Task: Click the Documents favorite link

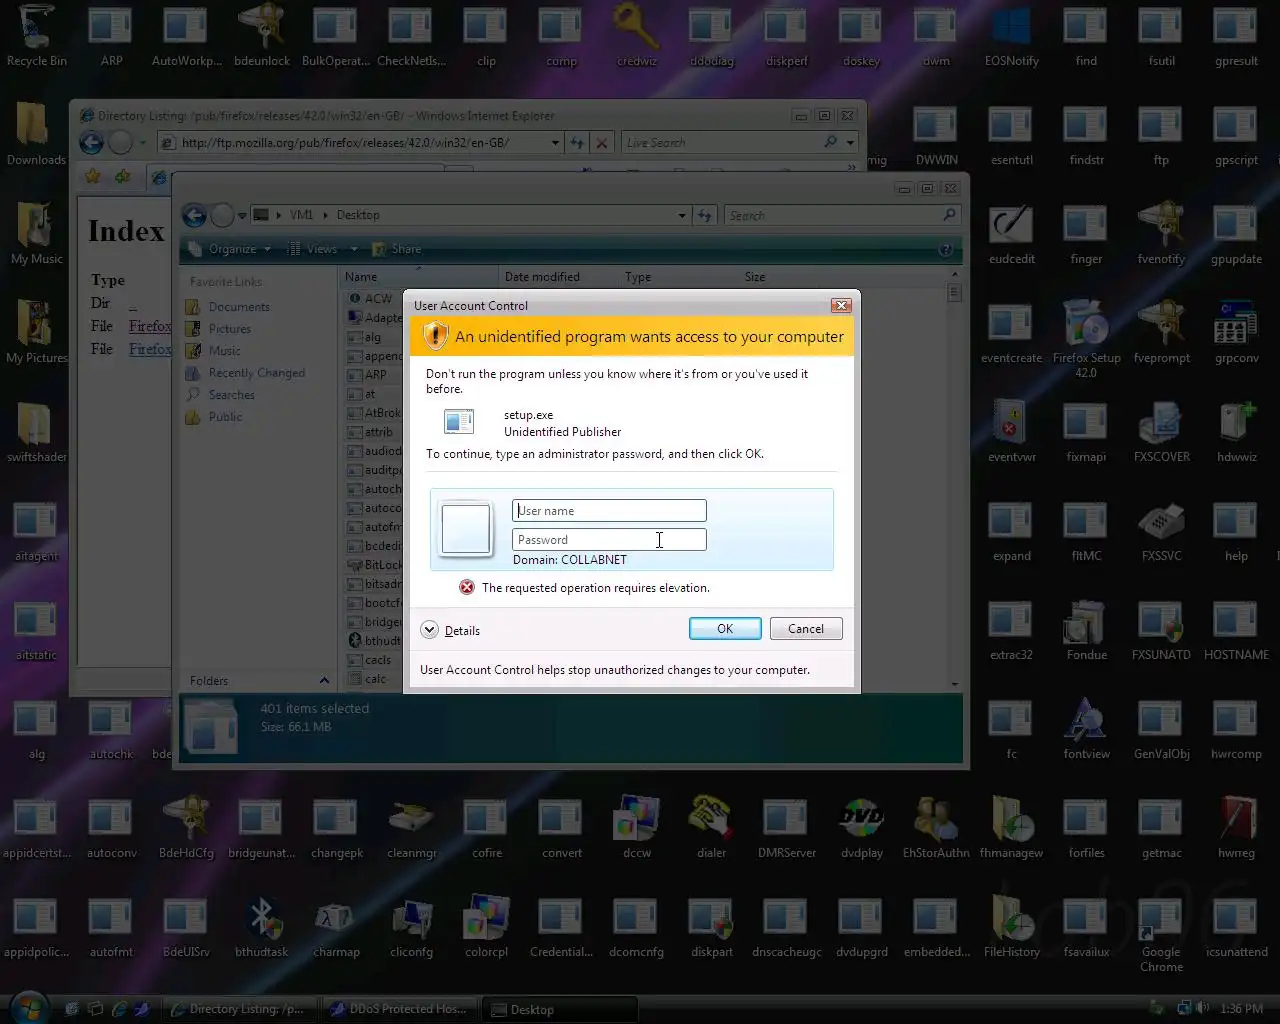Action: pyautogui.click(x=239, y=307)
